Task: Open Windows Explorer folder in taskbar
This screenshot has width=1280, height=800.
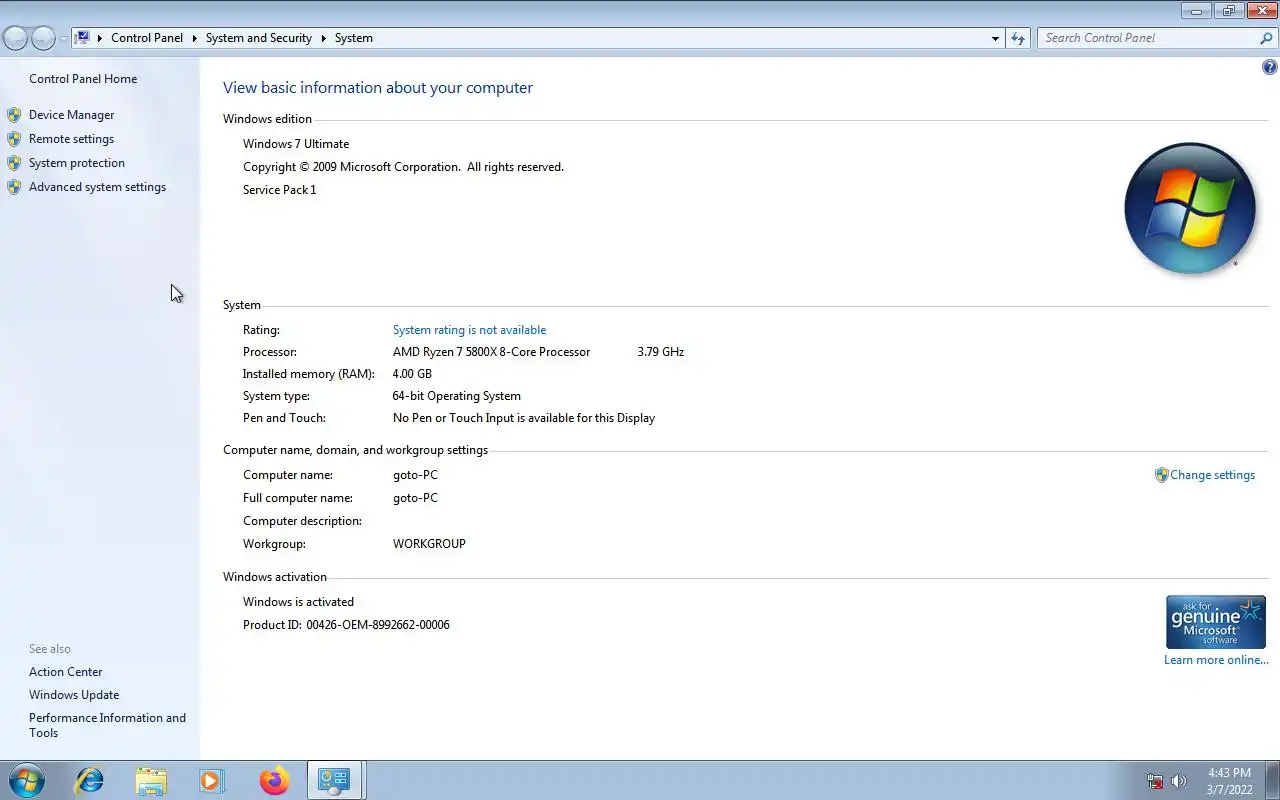Action: pos(151,780)
